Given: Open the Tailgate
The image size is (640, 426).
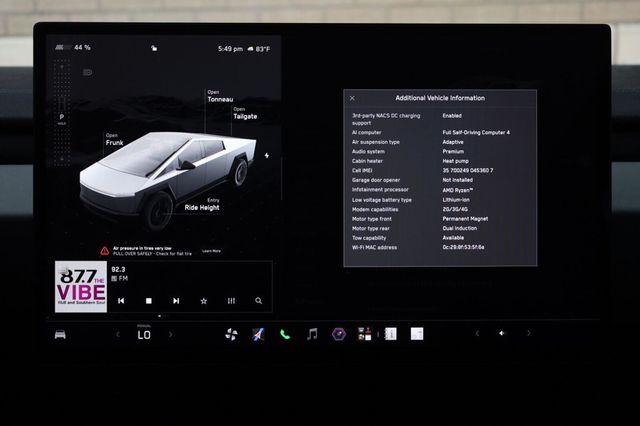Looking at the screenshot, I should coord(245,113).
